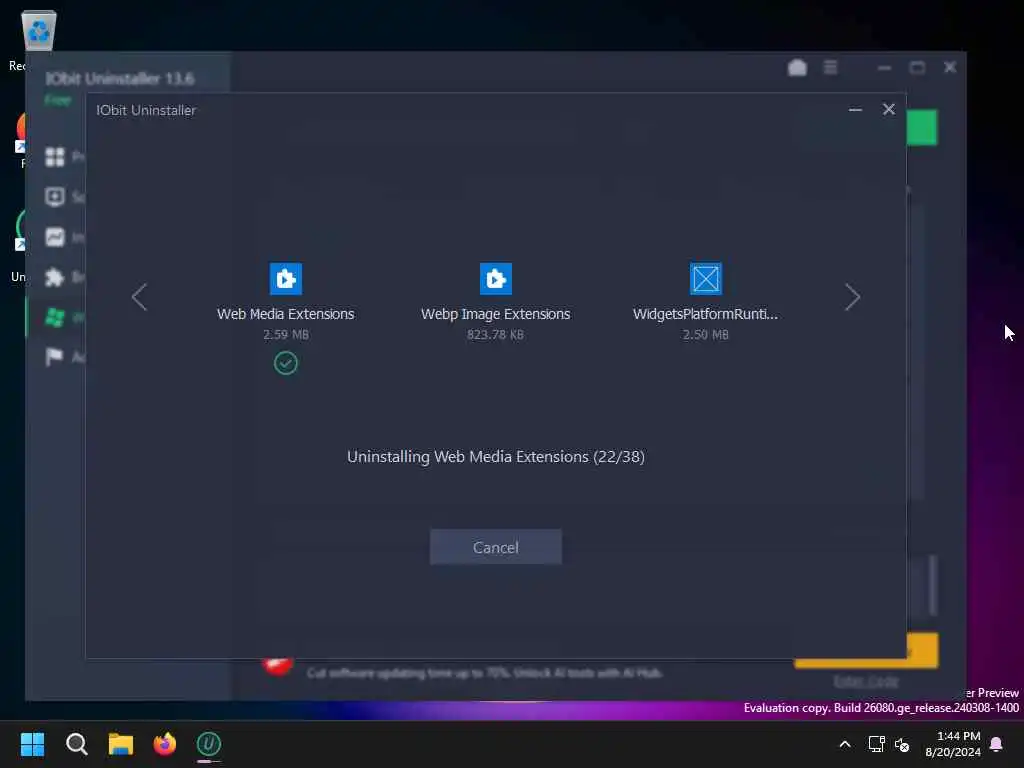Go to previous apps with left arrow
The height and width of the screenshot is (768, 1024).
pyautogui.click(x=139, y=297)
